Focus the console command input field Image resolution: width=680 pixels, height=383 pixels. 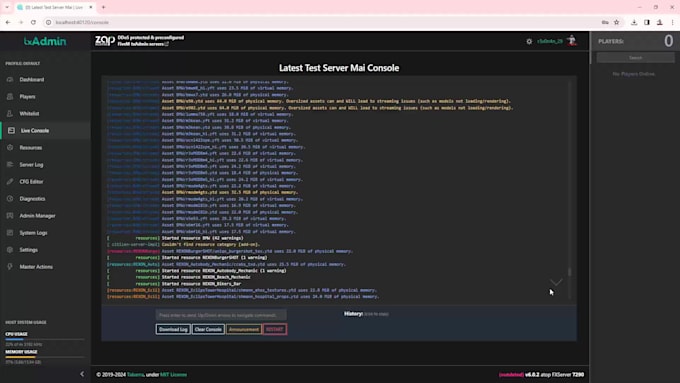coord(221,315)
